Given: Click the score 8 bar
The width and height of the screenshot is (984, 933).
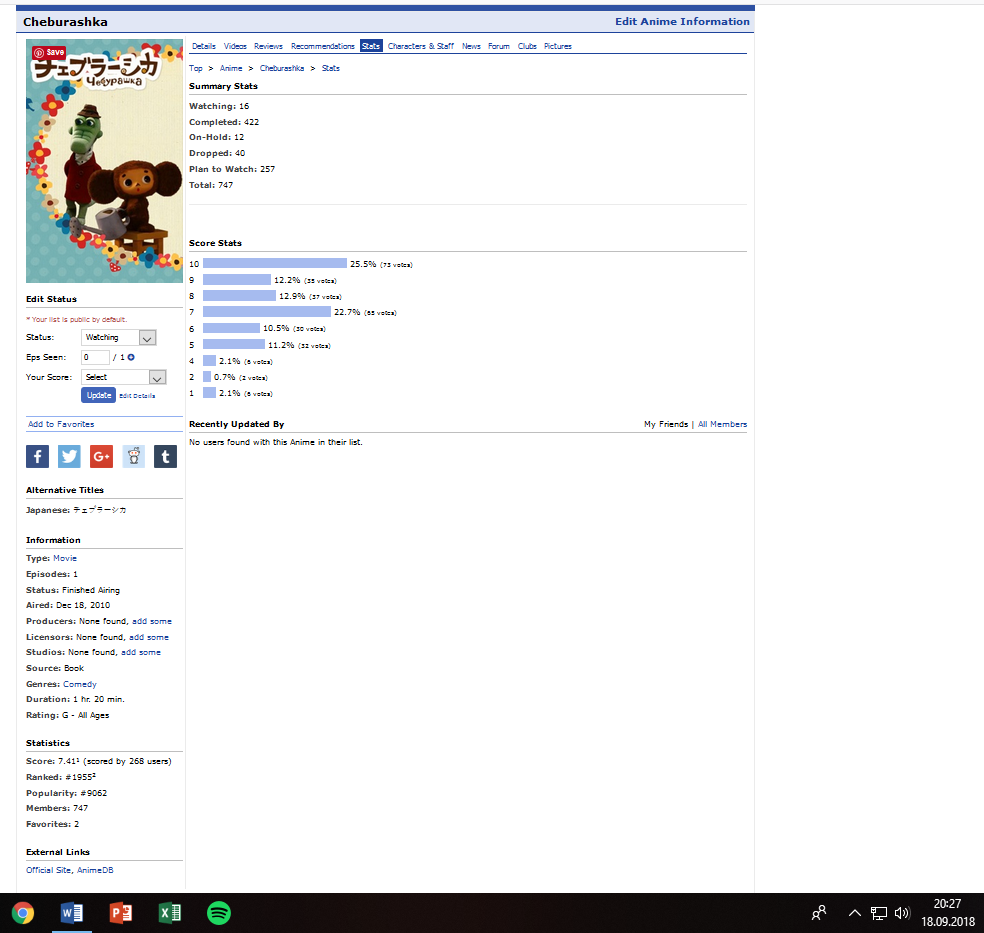Looking at the screenshot, I should [x=239, y=296].
